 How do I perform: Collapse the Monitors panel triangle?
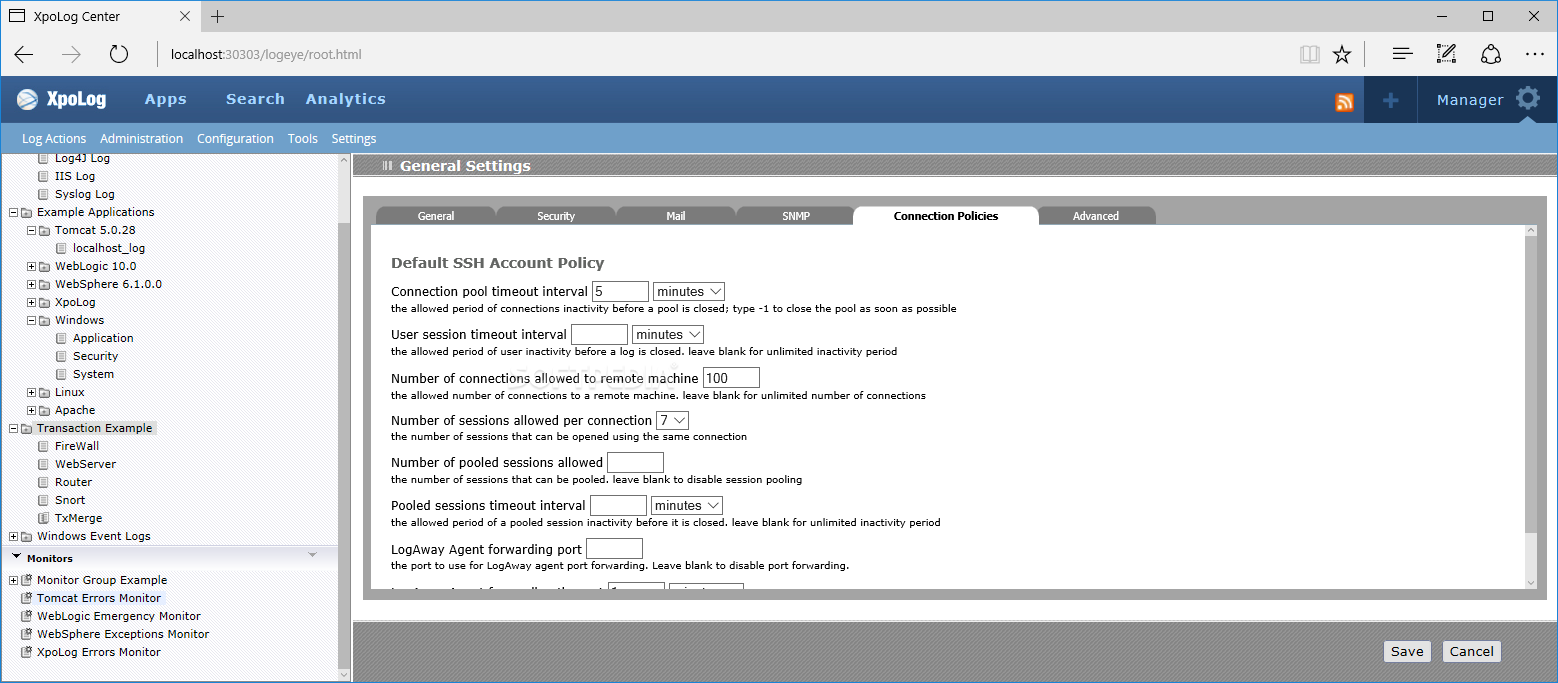click(17, 557)
